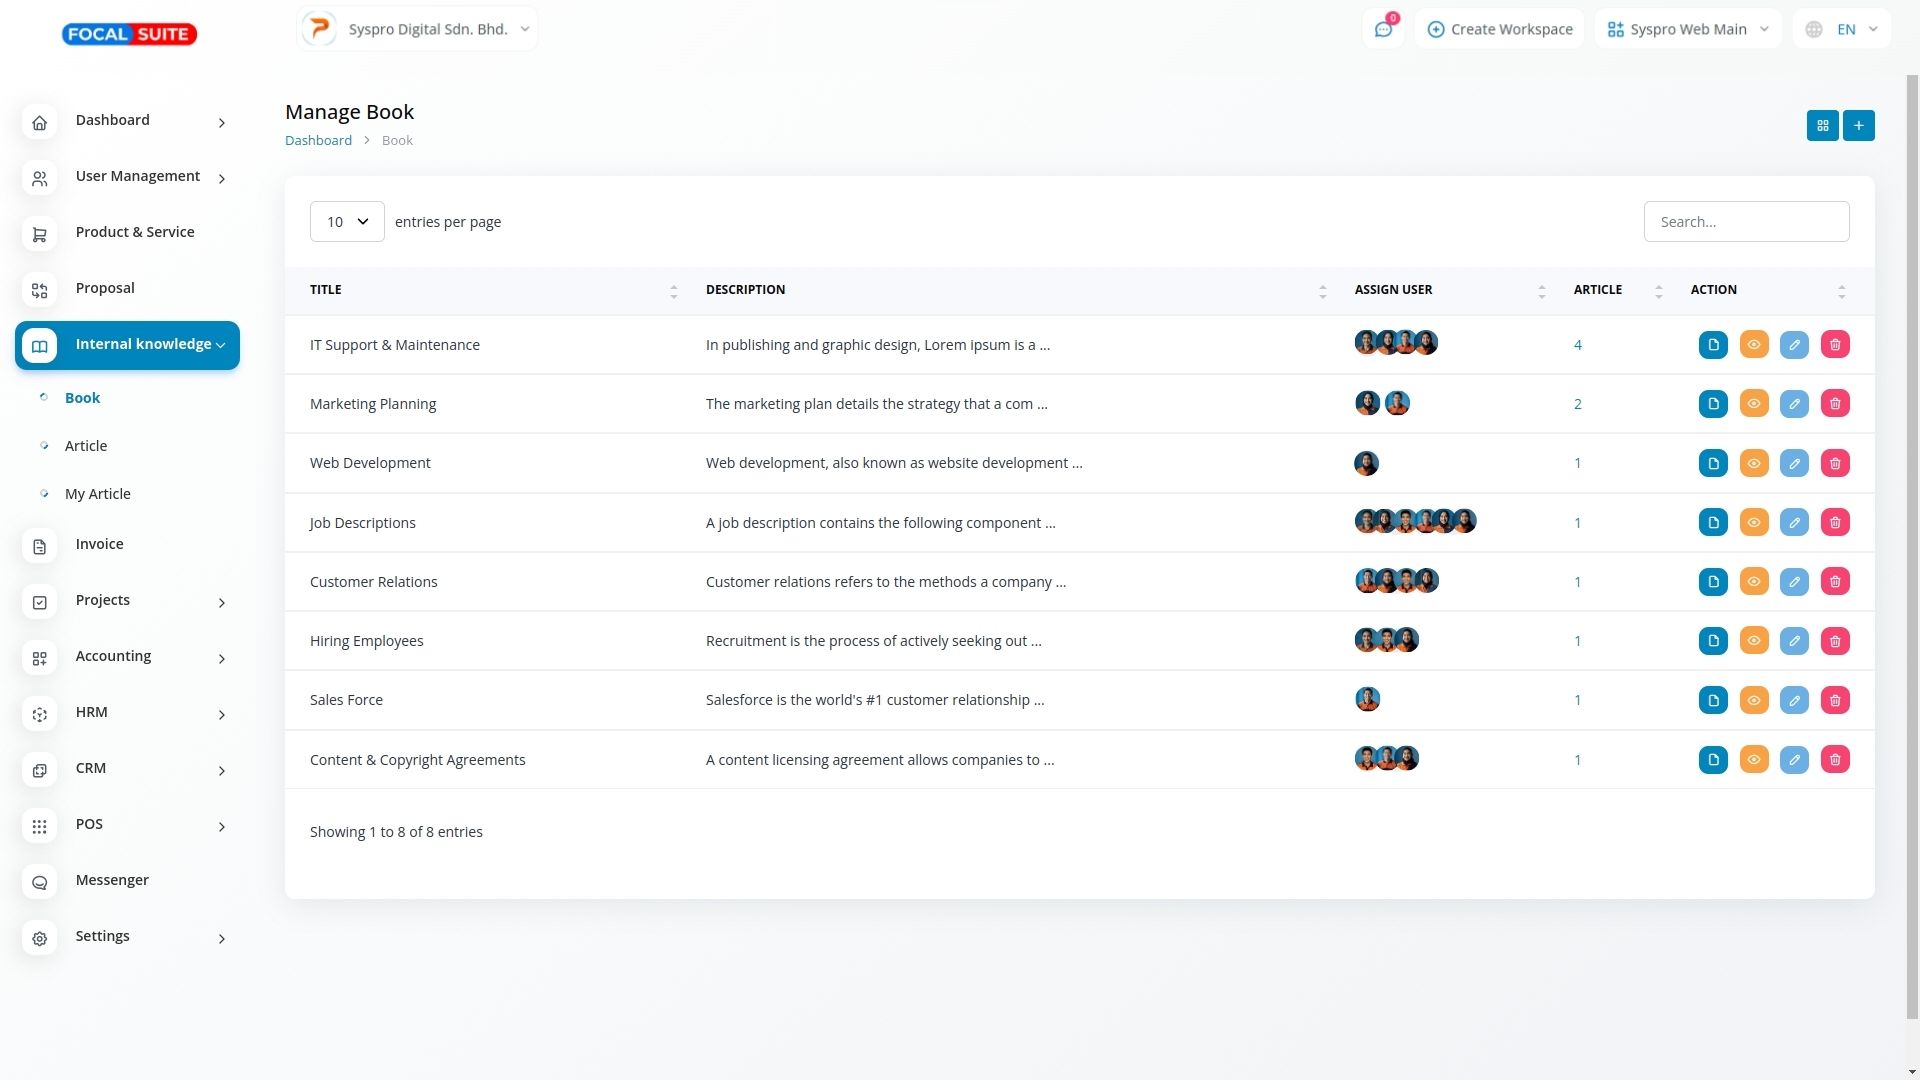Open articles document icon for Job Descriptions

1713,523
